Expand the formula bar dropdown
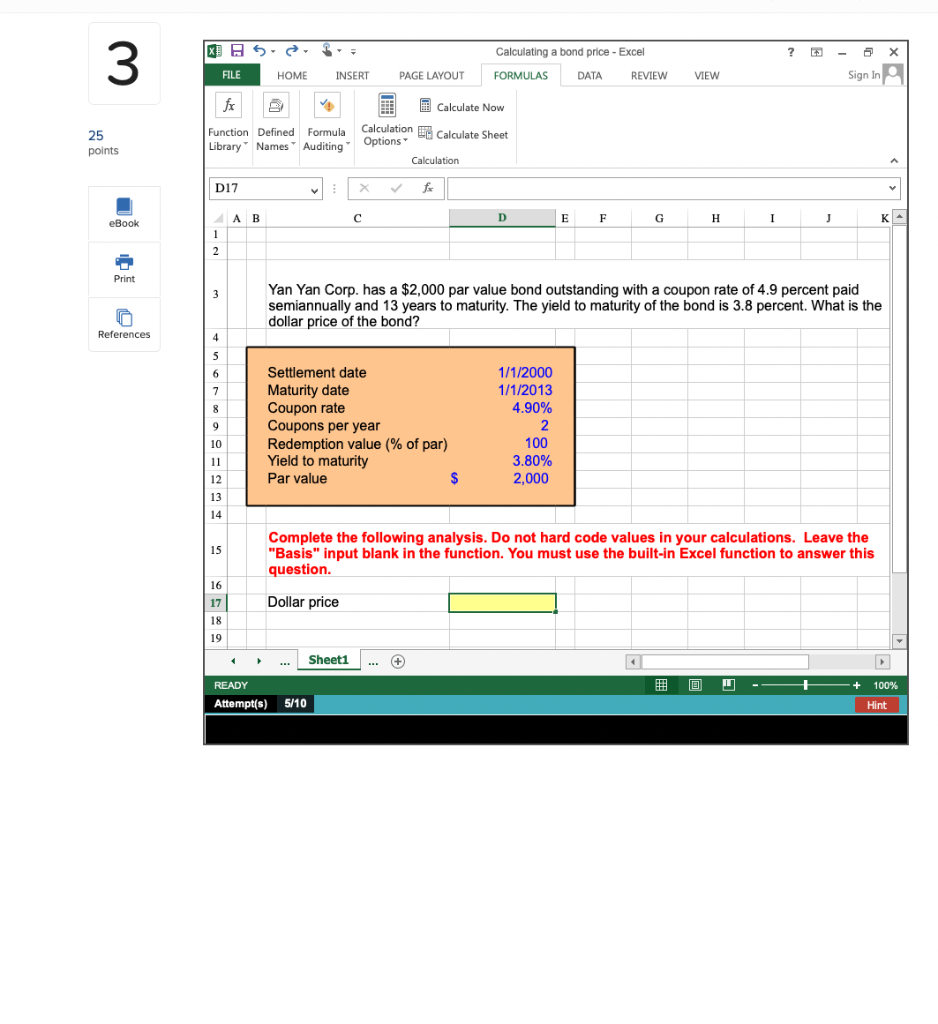Image resolution: width=938 pixels, height=1024 pixels. click(891, 188)
